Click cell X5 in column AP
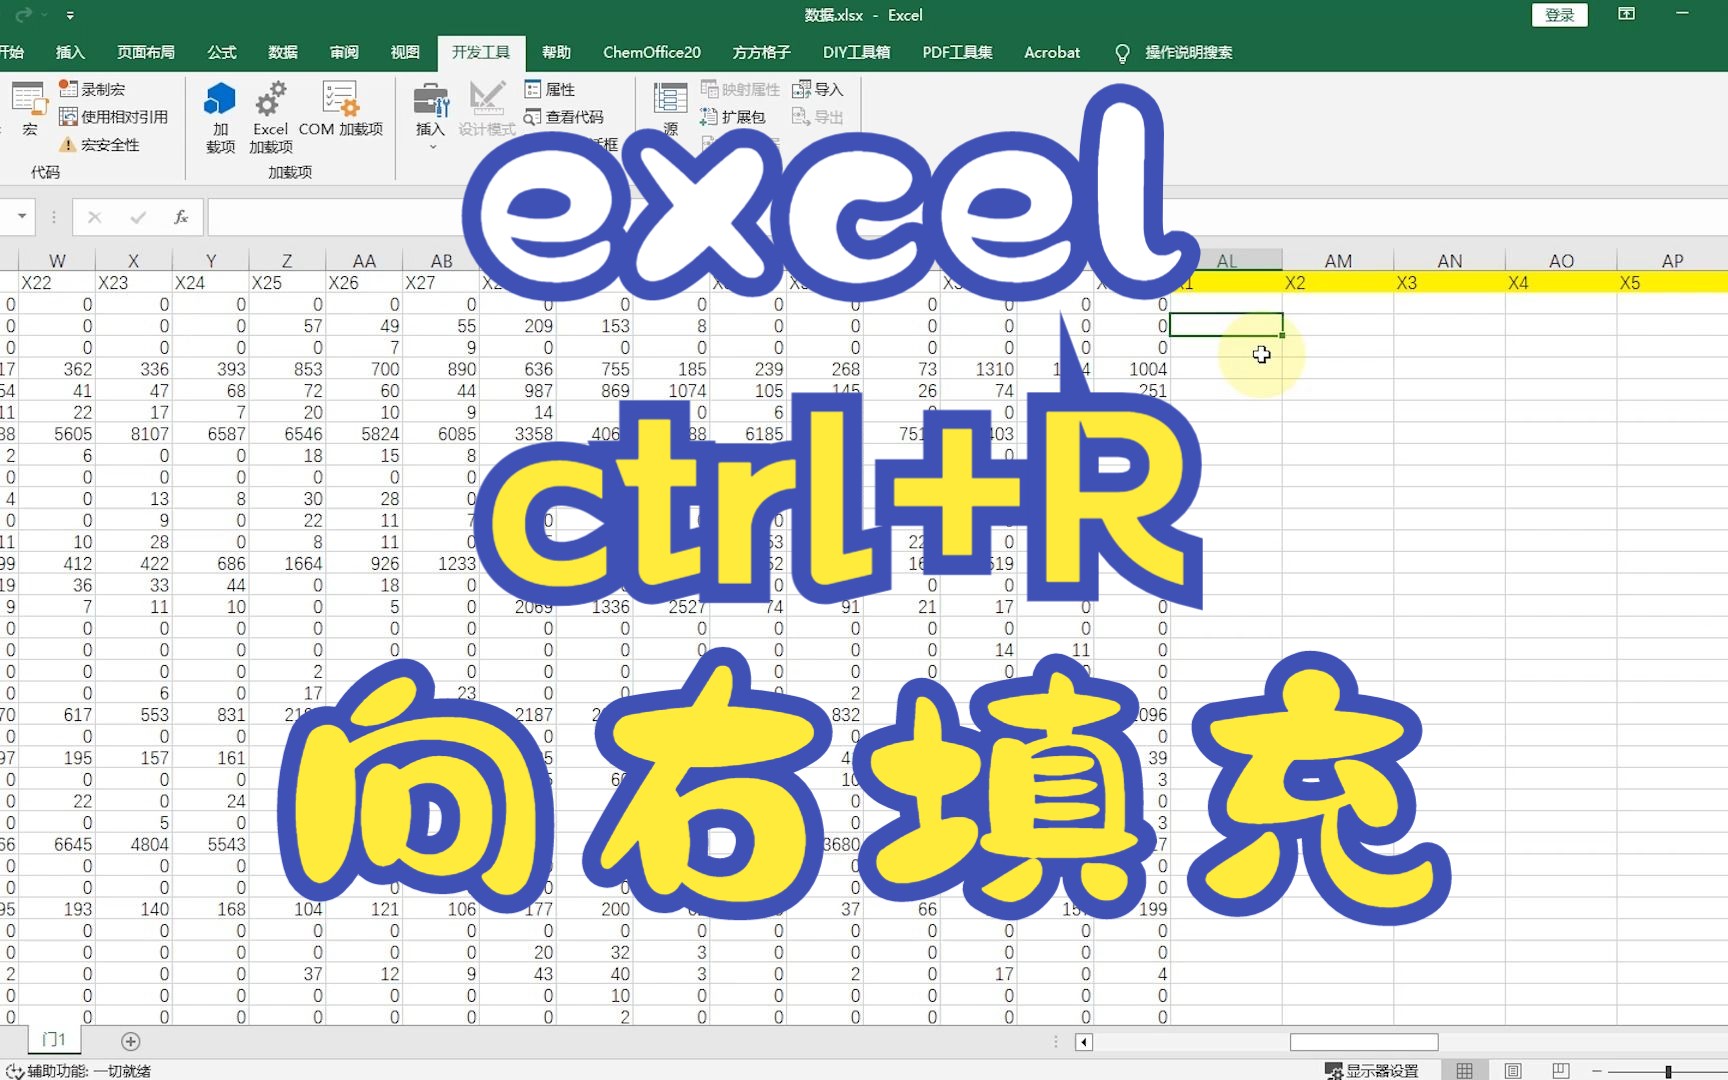The height and width of the screenshot is (1080, 1728). pos(1672,283)
